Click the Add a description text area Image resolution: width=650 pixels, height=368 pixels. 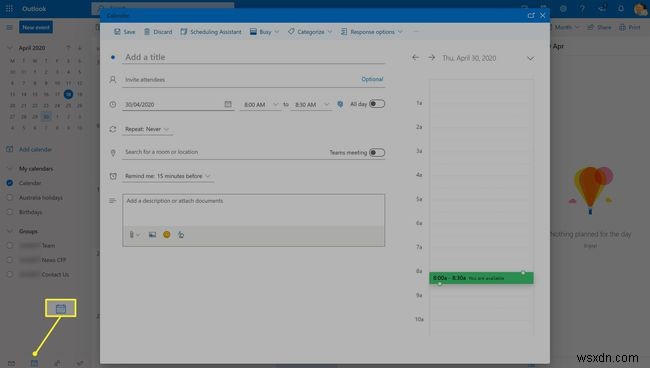253,210
